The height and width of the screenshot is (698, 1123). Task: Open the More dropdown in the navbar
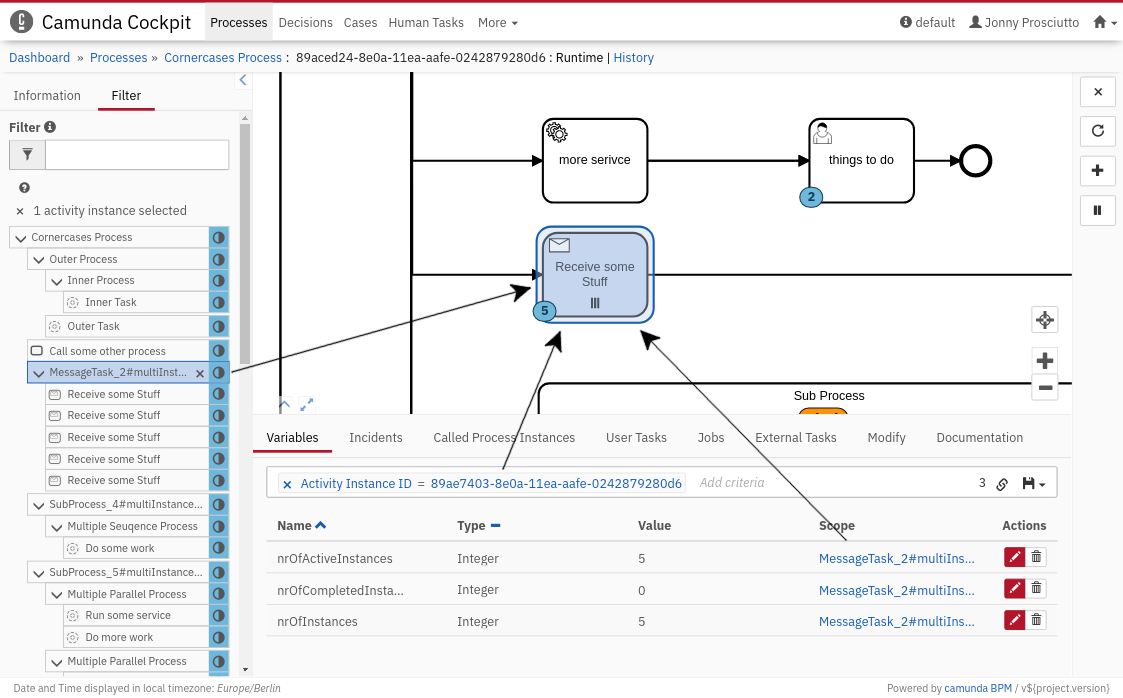pos(497,22)
